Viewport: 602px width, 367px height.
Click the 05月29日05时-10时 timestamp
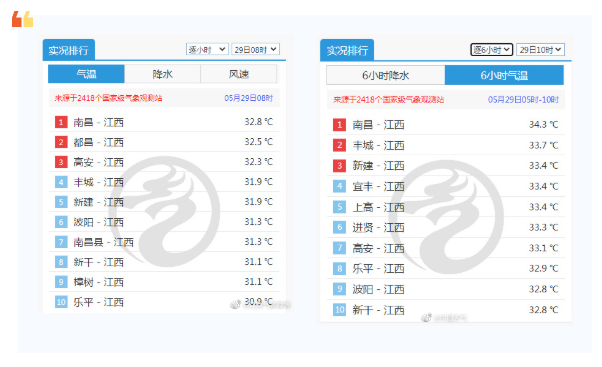pyautogui.click(x=523, y=100)
